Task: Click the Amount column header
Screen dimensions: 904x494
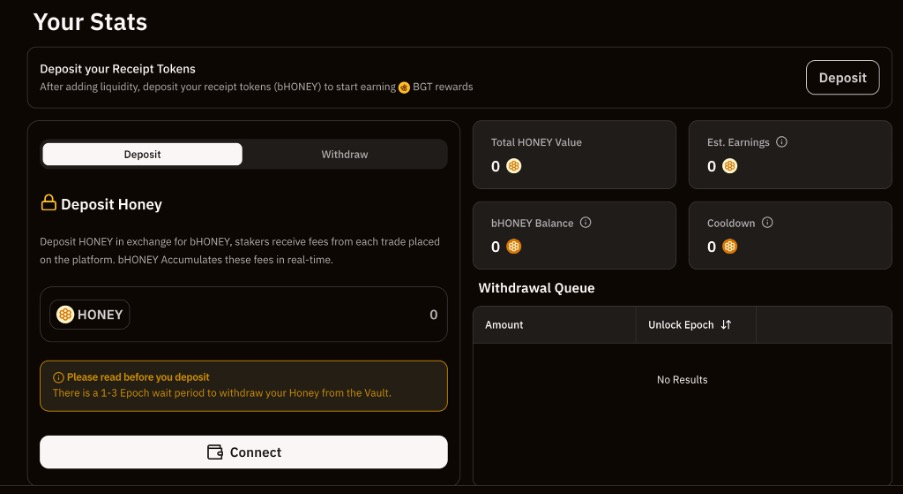Action: 504,325
